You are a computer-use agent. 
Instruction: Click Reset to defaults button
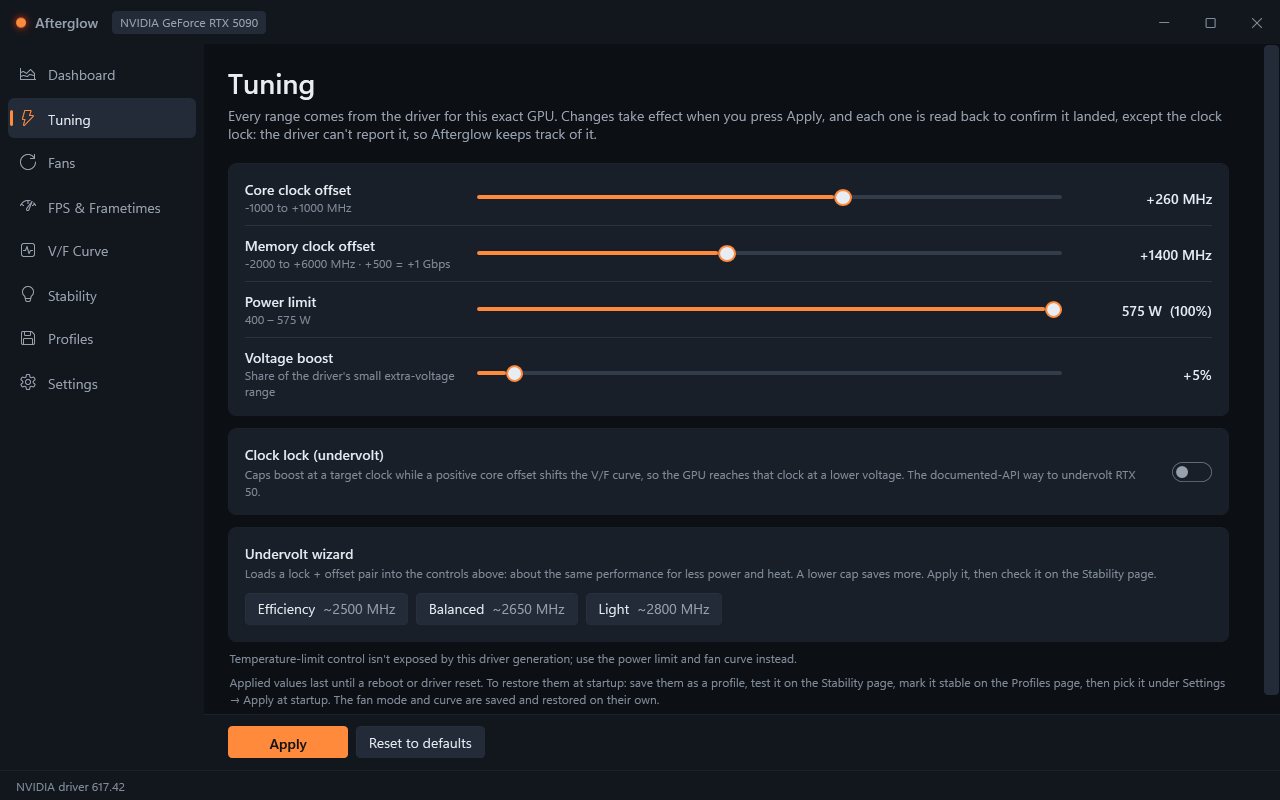[420, 743]
